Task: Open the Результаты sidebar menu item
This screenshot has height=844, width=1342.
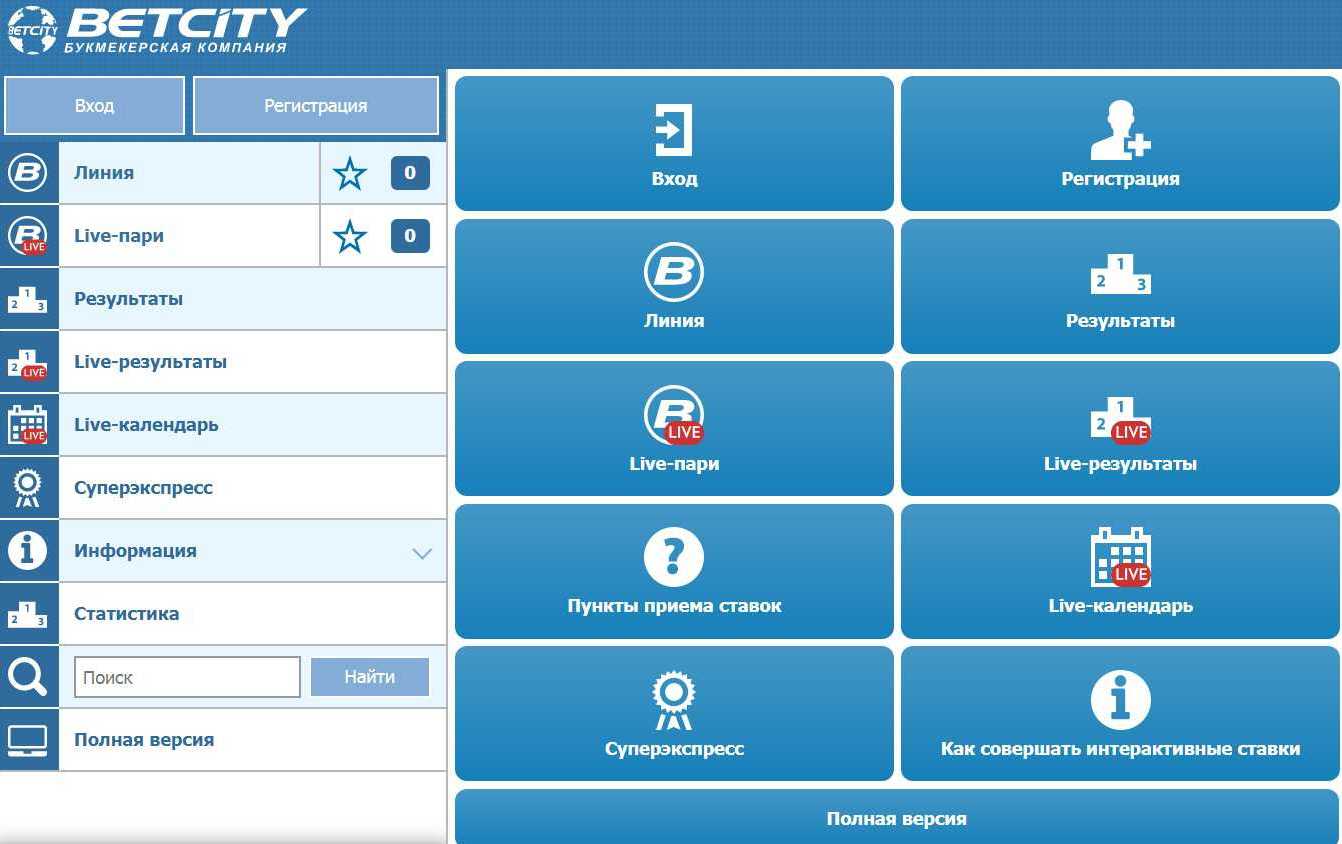Action: point(253,299)
